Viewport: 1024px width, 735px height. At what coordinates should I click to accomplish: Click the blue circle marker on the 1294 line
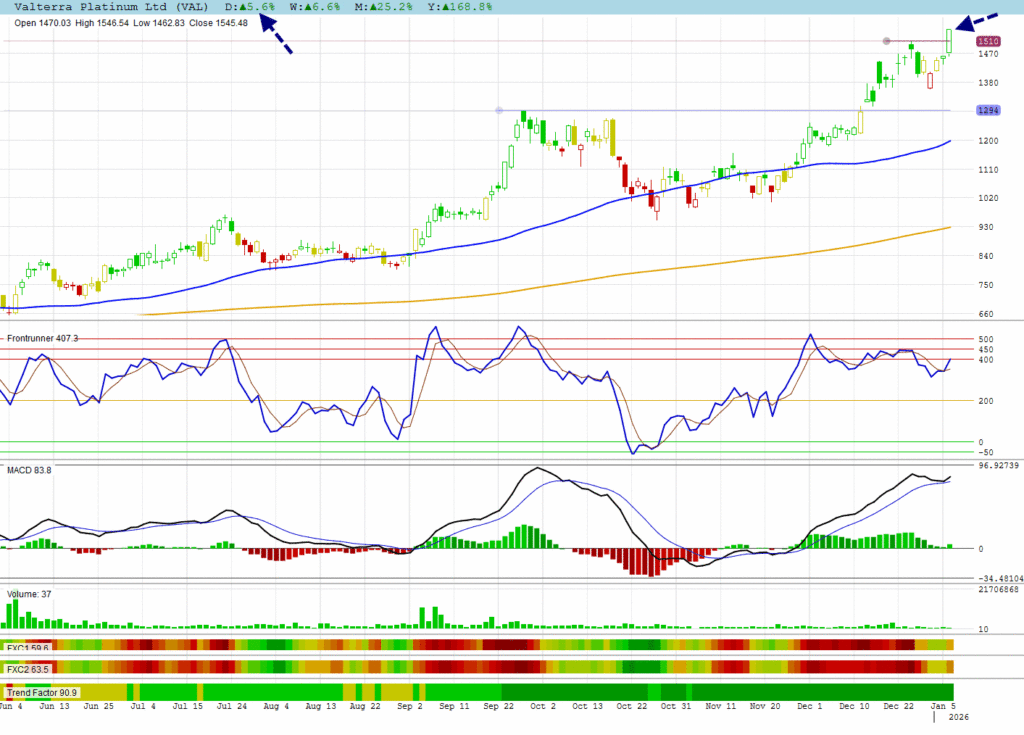pos(498,111)
